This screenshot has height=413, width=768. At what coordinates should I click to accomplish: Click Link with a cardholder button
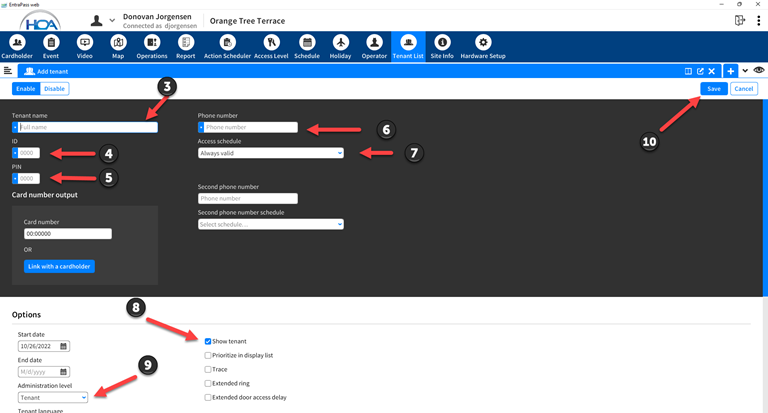point(60,266)
